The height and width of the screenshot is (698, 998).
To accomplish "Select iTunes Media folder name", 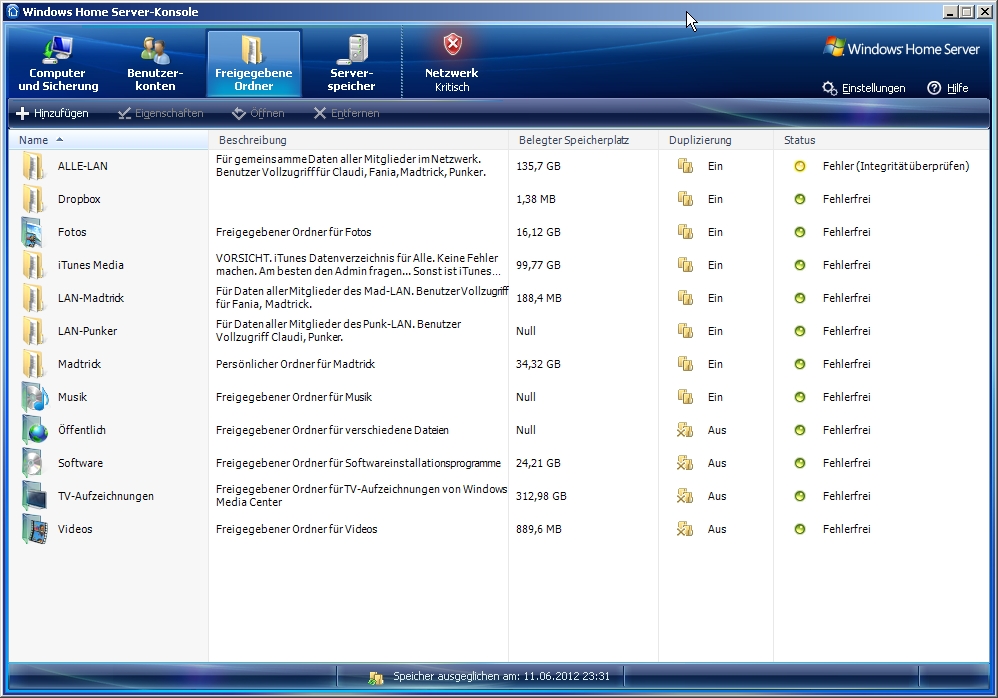I will tap(90, 265).
